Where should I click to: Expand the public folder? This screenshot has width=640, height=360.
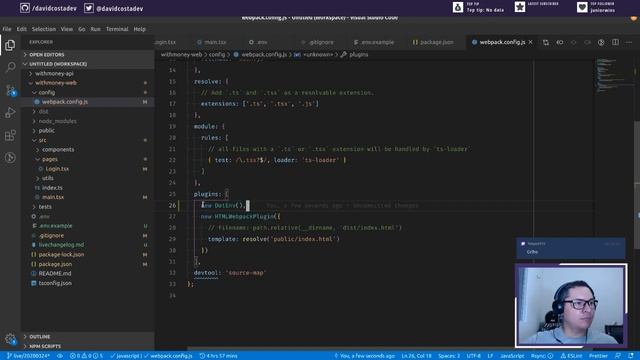coord(88,130)
